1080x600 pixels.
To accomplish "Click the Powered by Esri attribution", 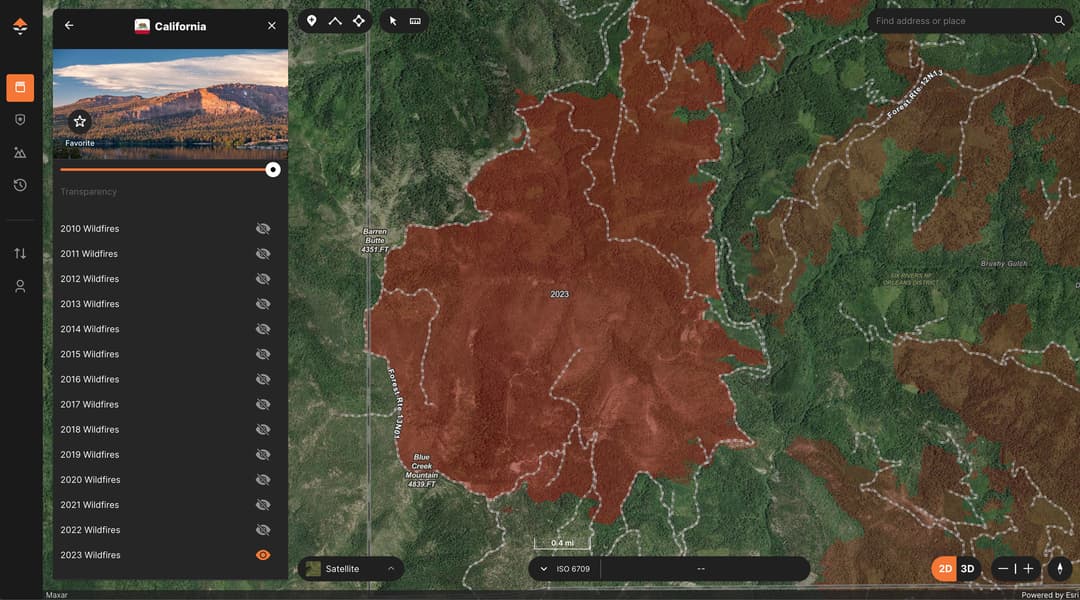I will pyautogui.click(x=1050, y=595).
